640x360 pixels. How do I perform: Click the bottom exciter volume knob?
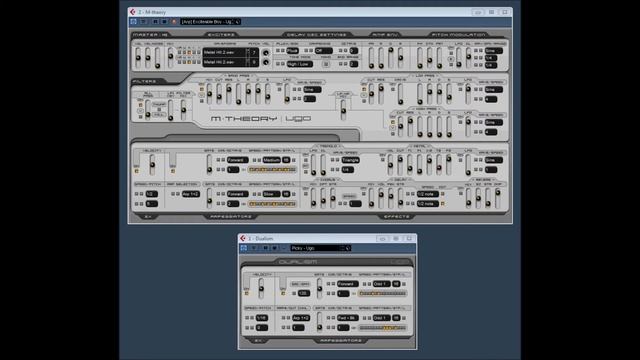[266, 62]
